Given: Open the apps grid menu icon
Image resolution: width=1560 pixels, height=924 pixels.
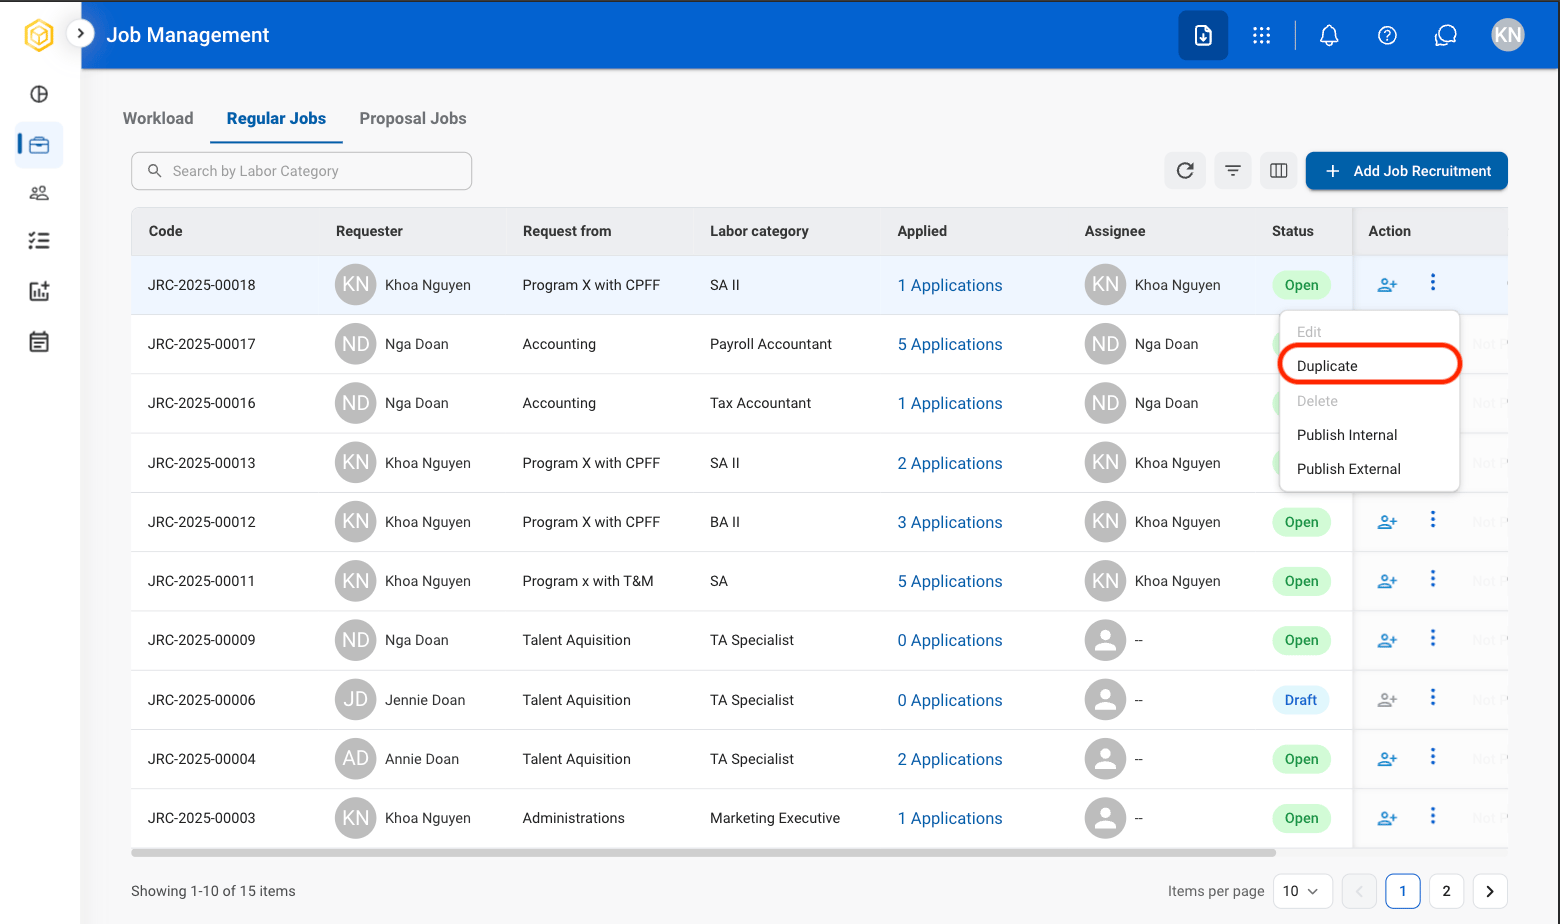Looking at the screenshot, I should coord(1261,35).
